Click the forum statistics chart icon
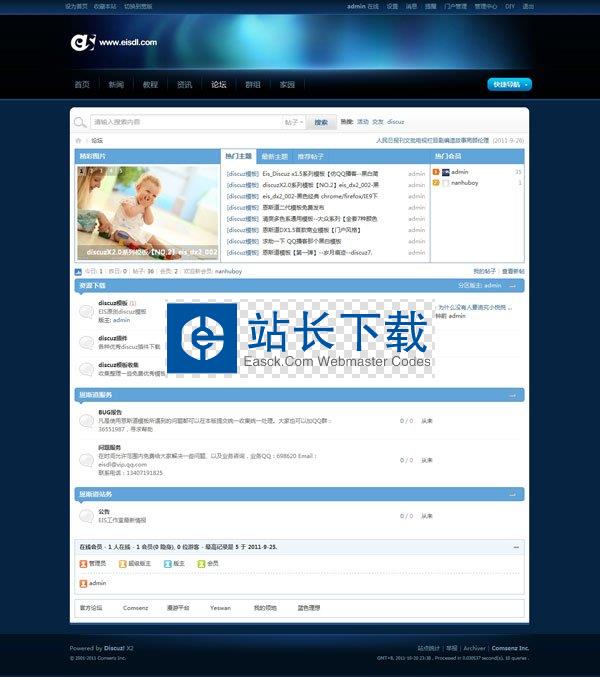 pos(78,272)
